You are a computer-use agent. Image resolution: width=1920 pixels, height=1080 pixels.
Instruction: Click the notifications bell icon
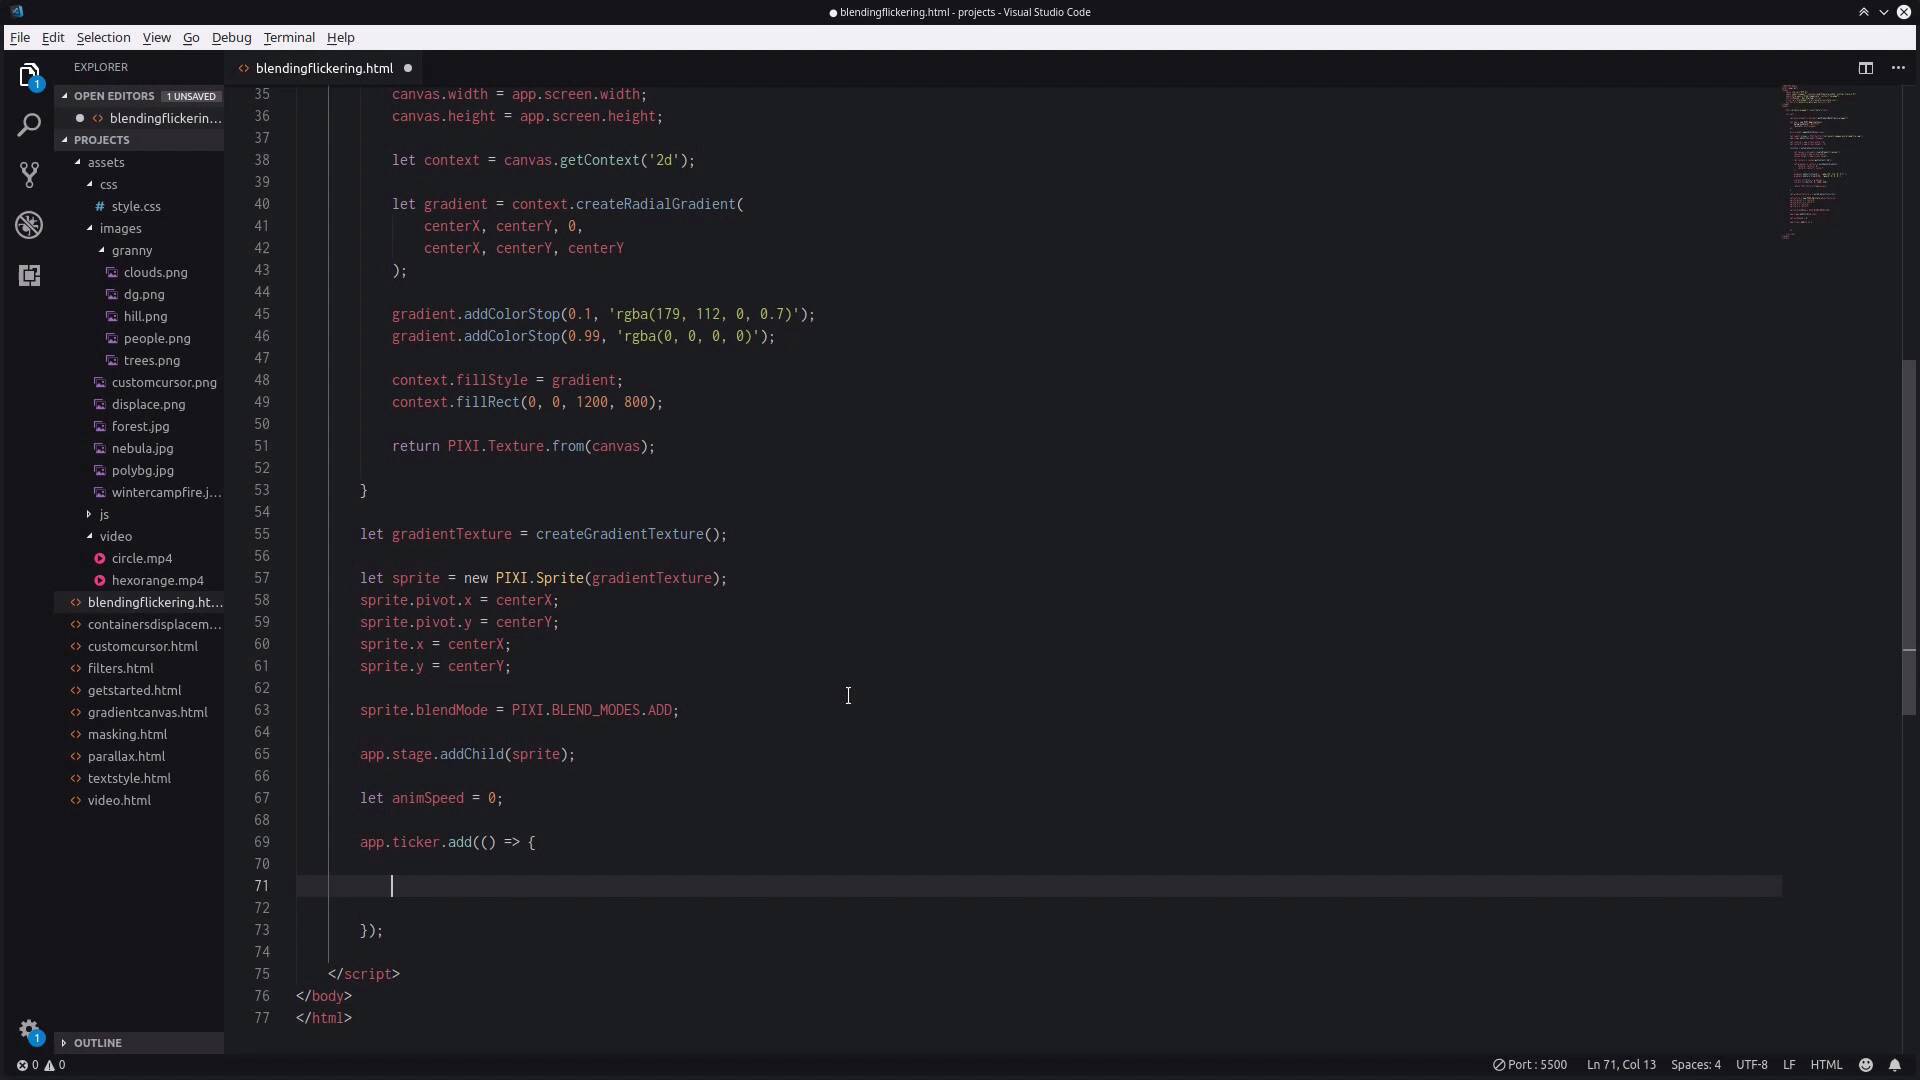1895,1065
